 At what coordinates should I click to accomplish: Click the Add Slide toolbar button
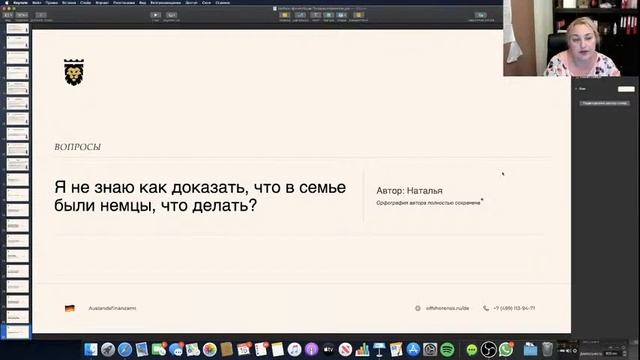(41, 15)
